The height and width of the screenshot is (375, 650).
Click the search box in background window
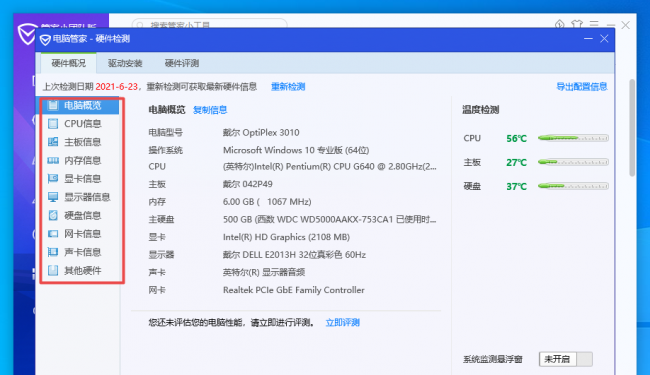coord(209,24)
